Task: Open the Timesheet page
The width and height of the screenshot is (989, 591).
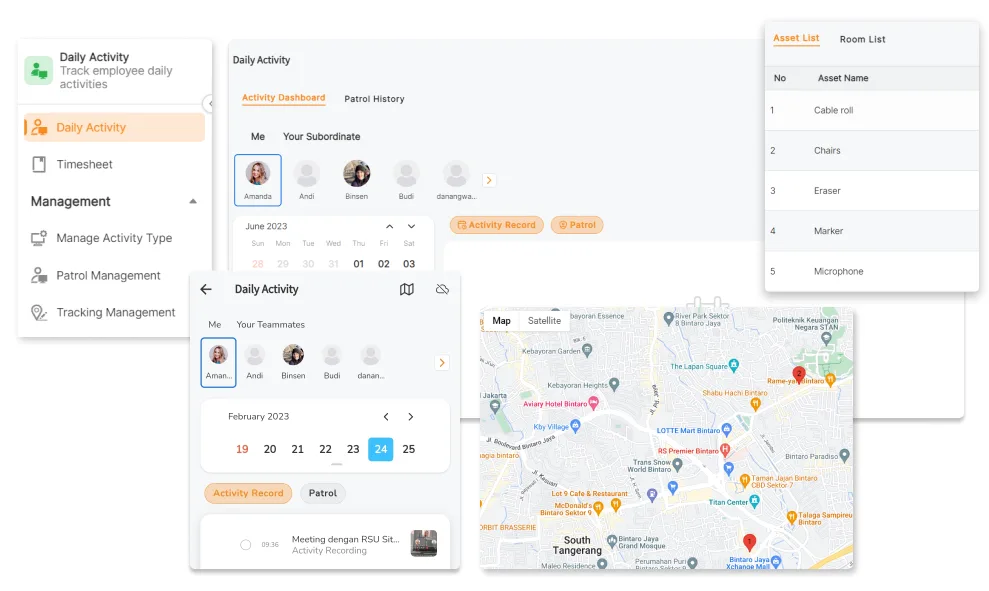Action: coord(84,164)
